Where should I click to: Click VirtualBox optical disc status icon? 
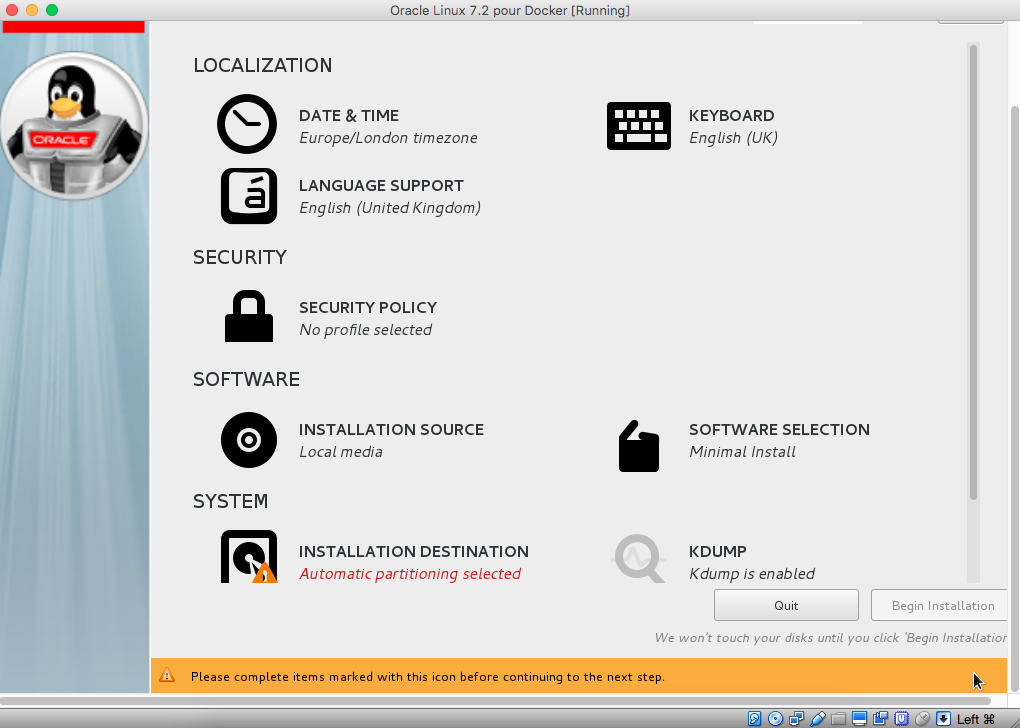(x=776, y=718)
